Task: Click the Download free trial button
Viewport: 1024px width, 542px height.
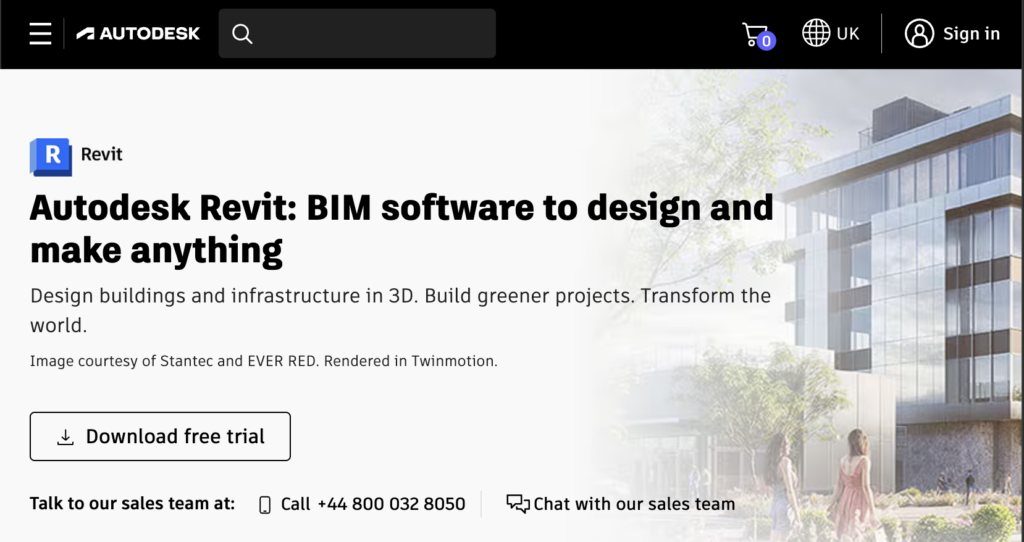Action: click(x=160, y=436)
